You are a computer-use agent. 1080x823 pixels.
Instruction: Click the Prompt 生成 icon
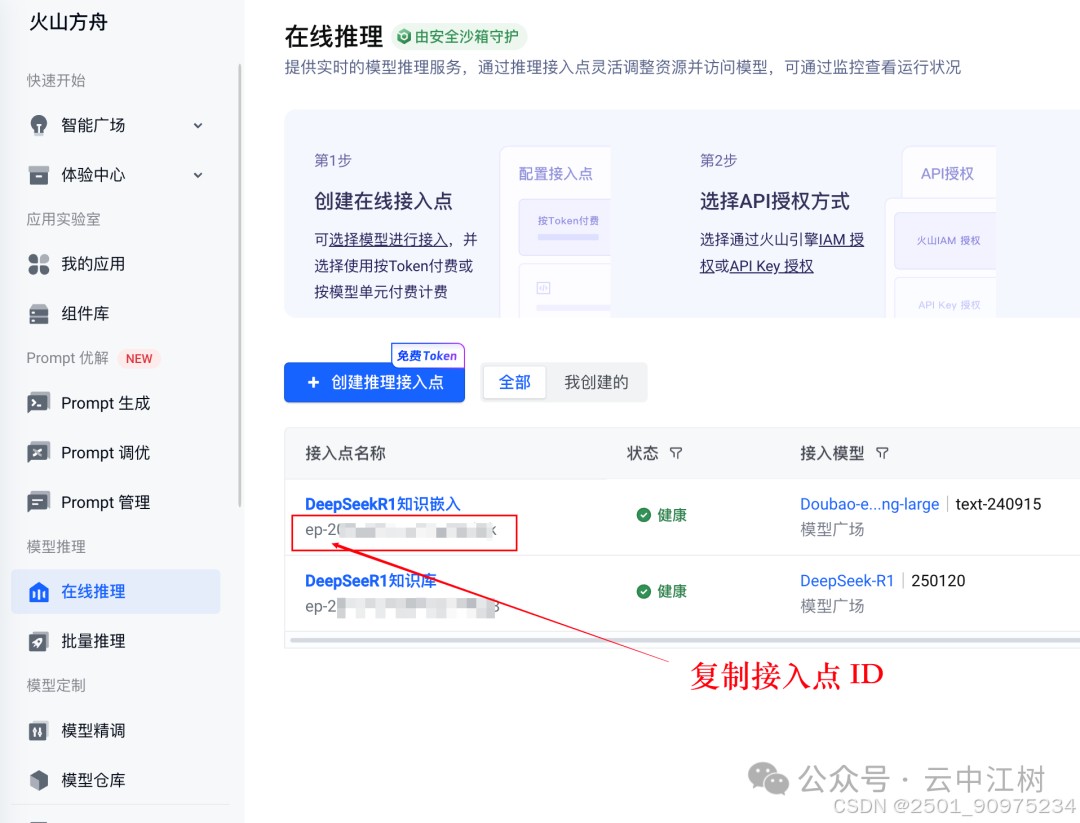(39, 403)
